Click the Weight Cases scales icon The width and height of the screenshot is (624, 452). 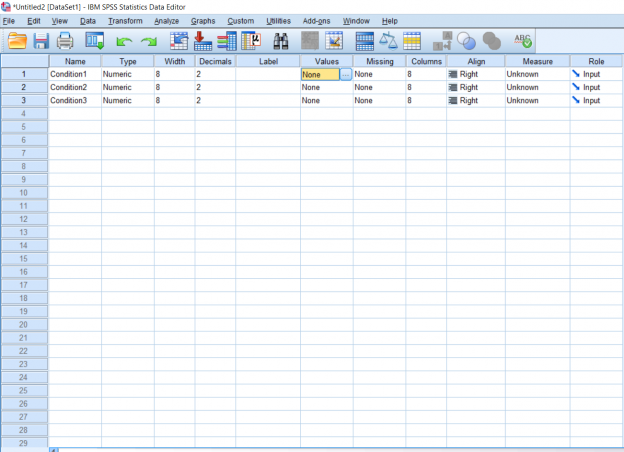point(388,41)
